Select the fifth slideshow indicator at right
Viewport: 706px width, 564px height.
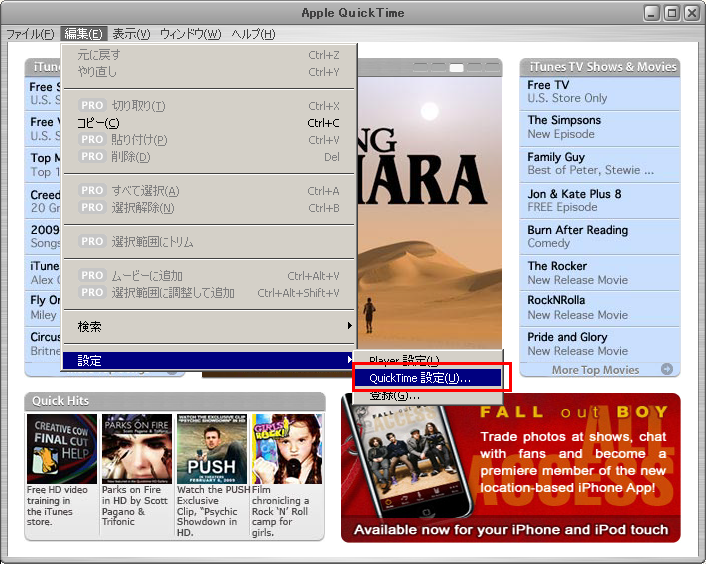click(492, 68)
